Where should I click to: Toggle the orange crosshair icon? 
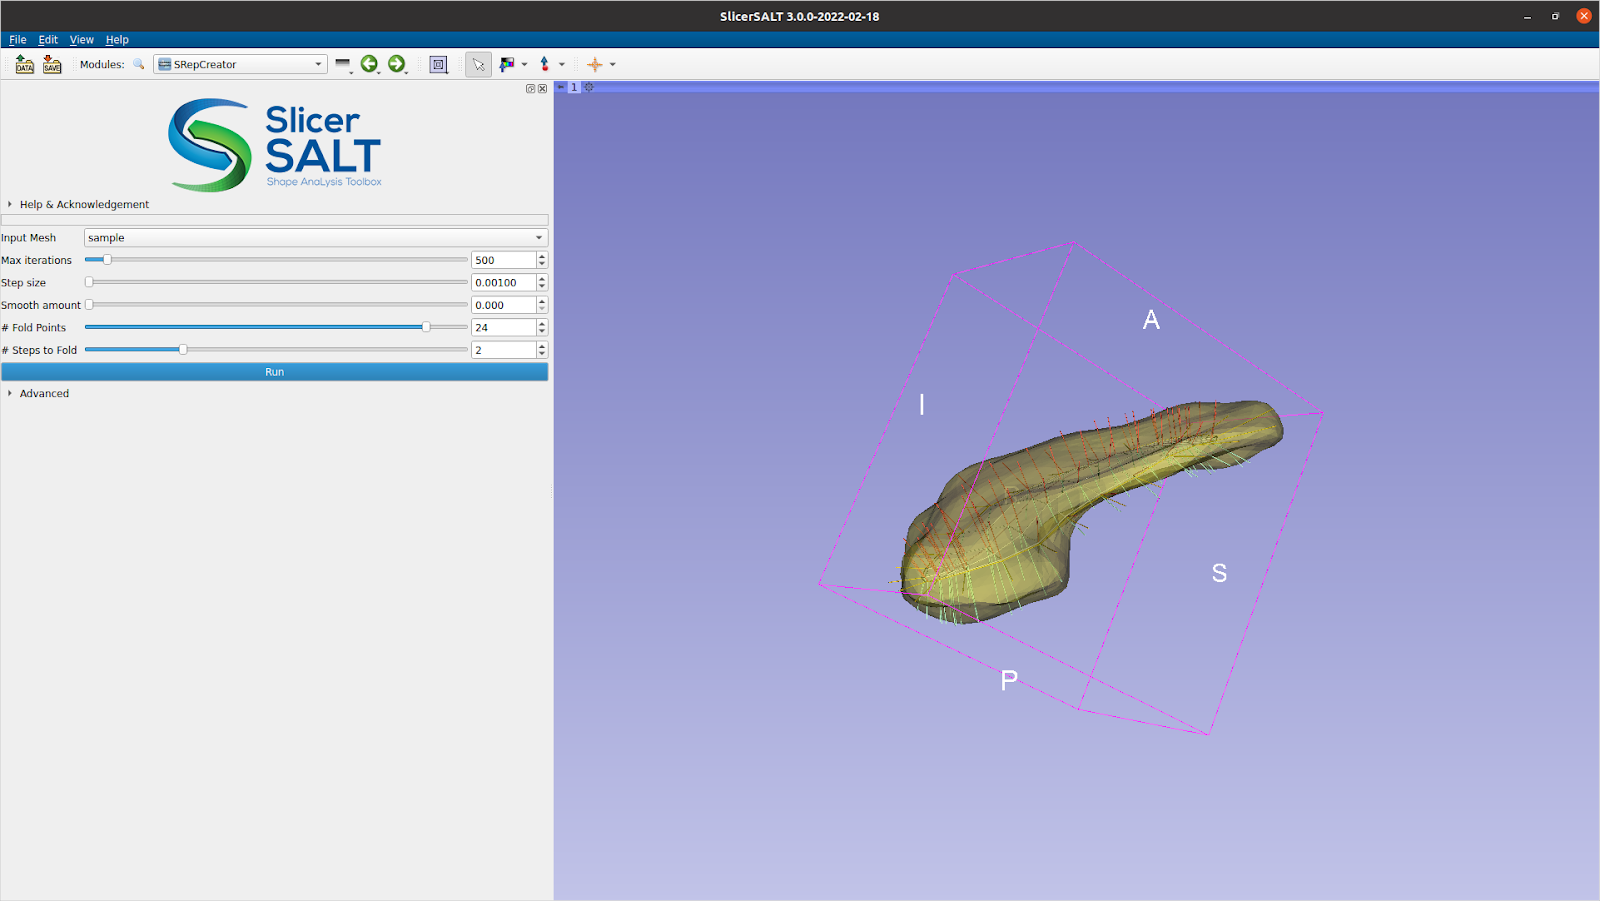tap(595, 64)
